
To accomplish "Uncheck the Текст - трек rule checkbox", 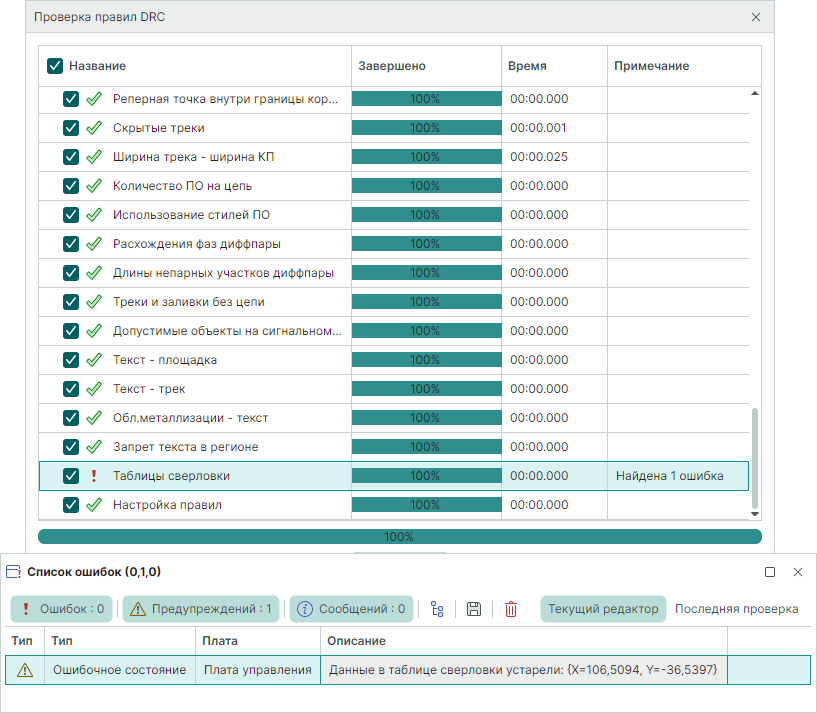I will coord(71,389).
